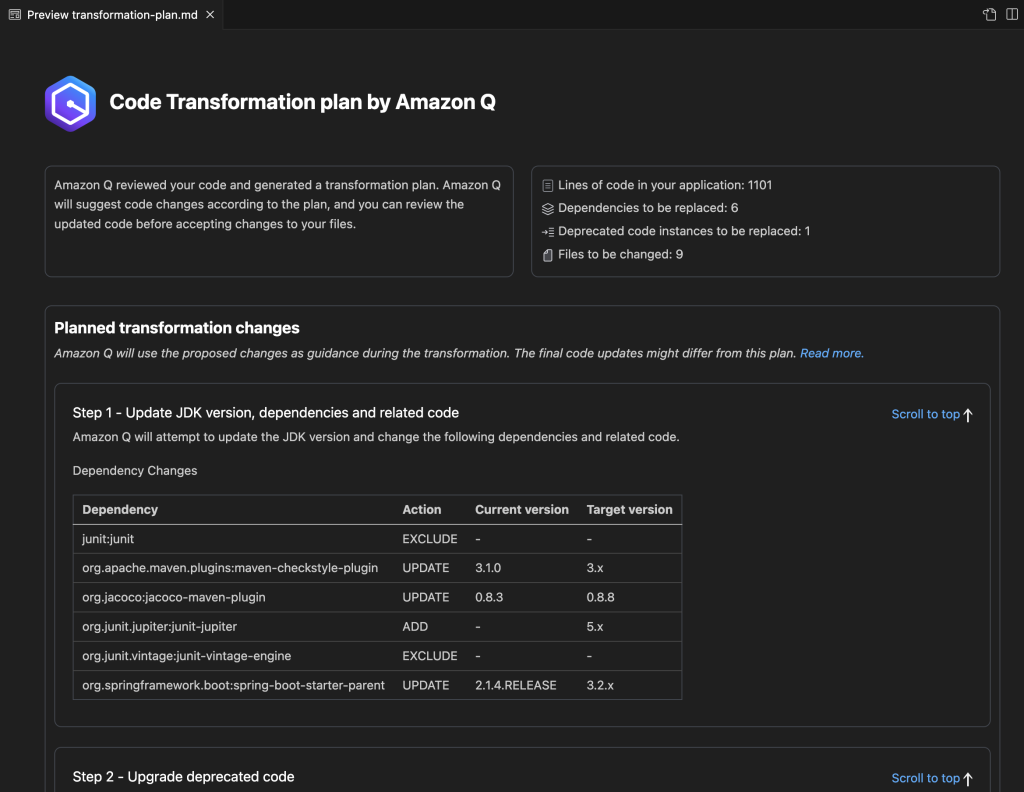Select the junit:junit table row

point(300,538)
